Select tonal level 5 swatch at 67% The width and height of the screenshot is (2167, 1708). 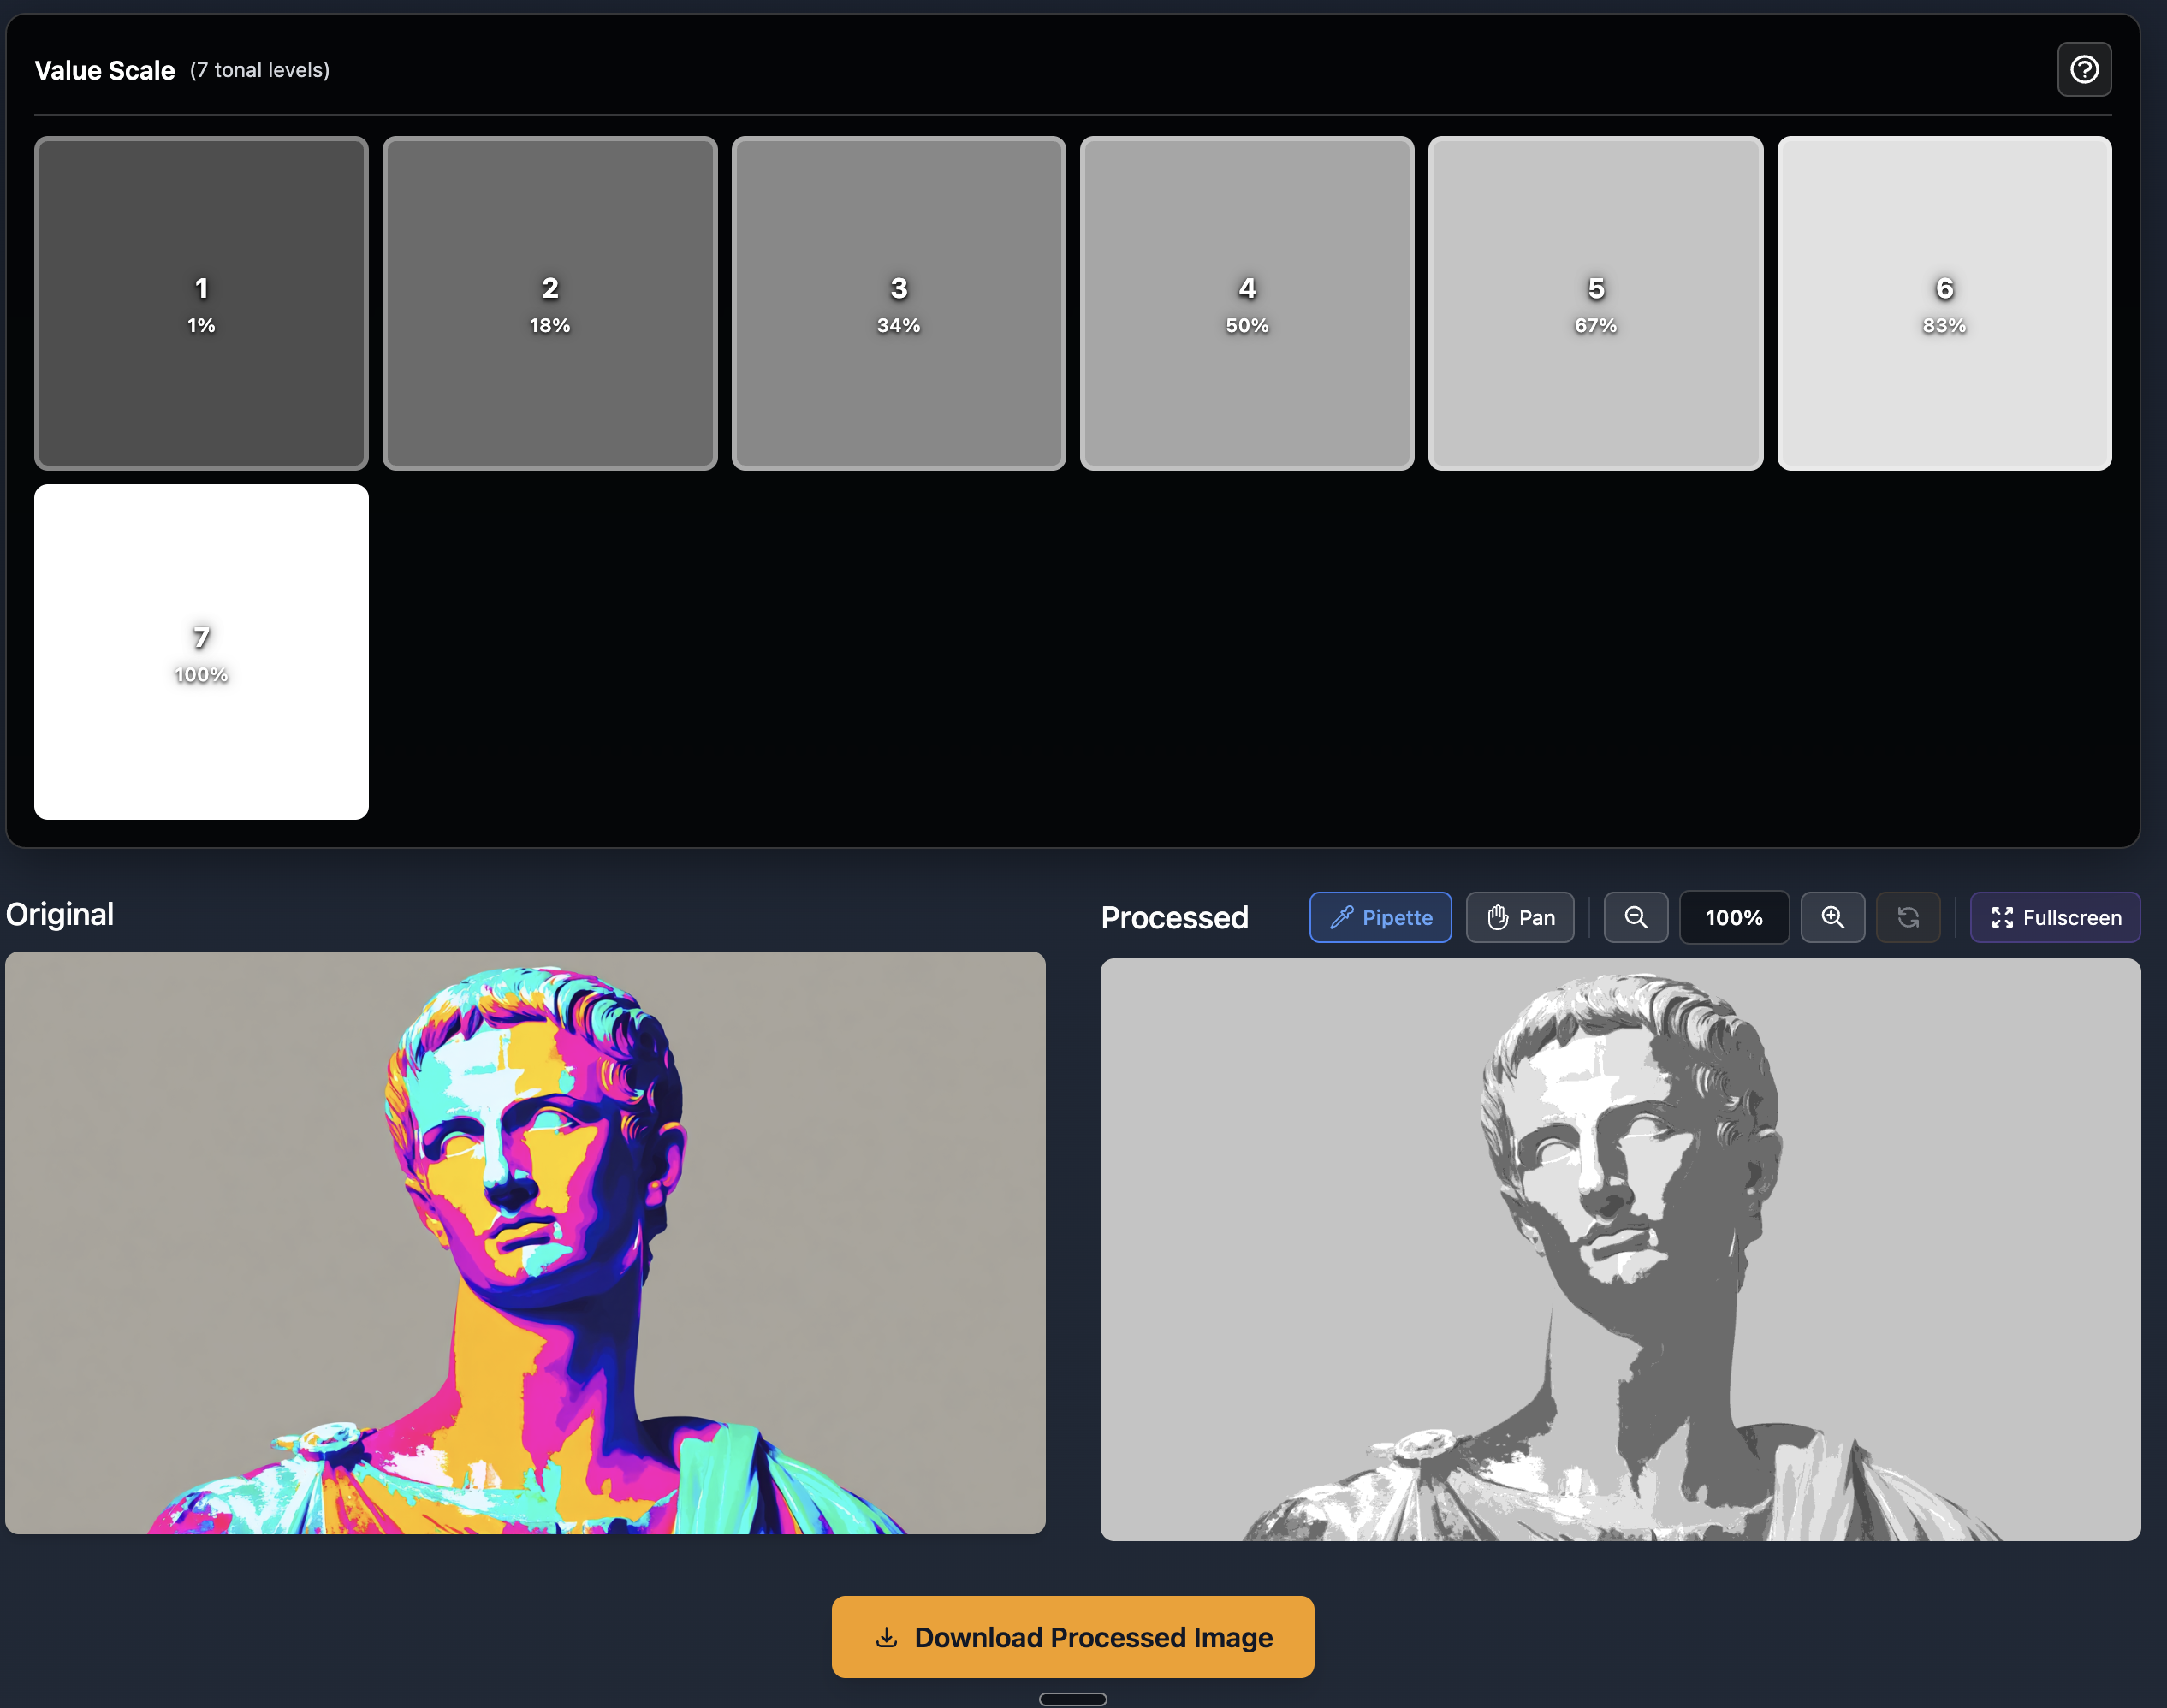pyautogui.click(x=1595, y=303)
